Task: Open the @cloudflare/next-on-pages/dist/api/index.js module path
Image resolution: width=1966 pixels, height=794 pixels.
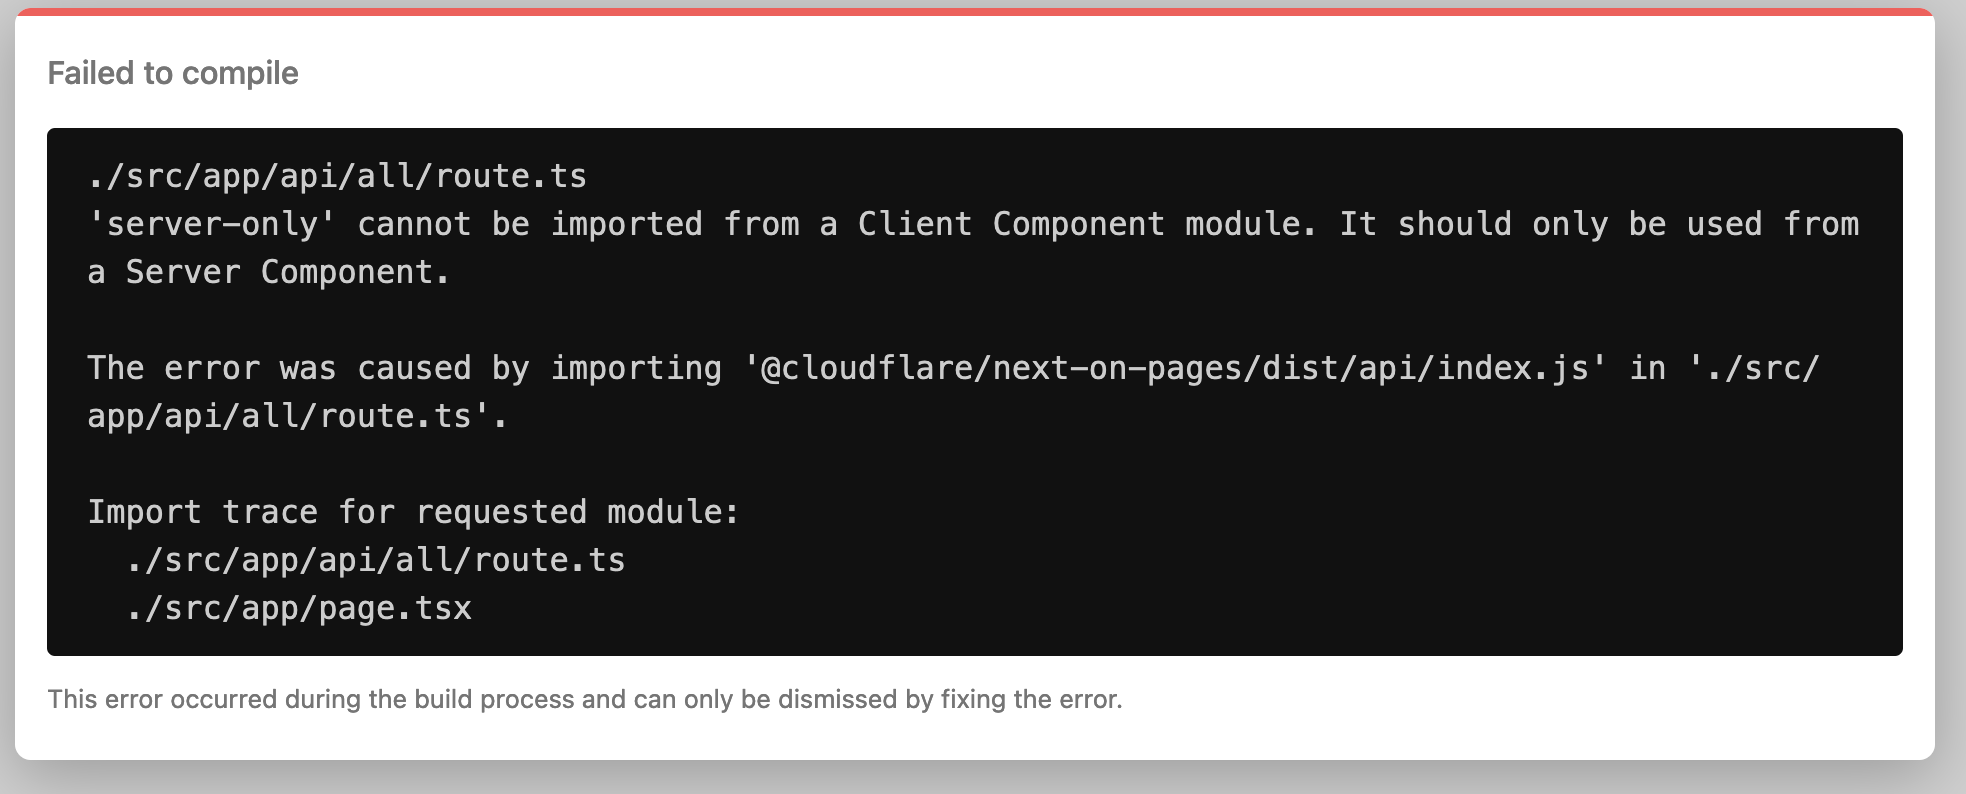Action: [x=1176, y=368]
